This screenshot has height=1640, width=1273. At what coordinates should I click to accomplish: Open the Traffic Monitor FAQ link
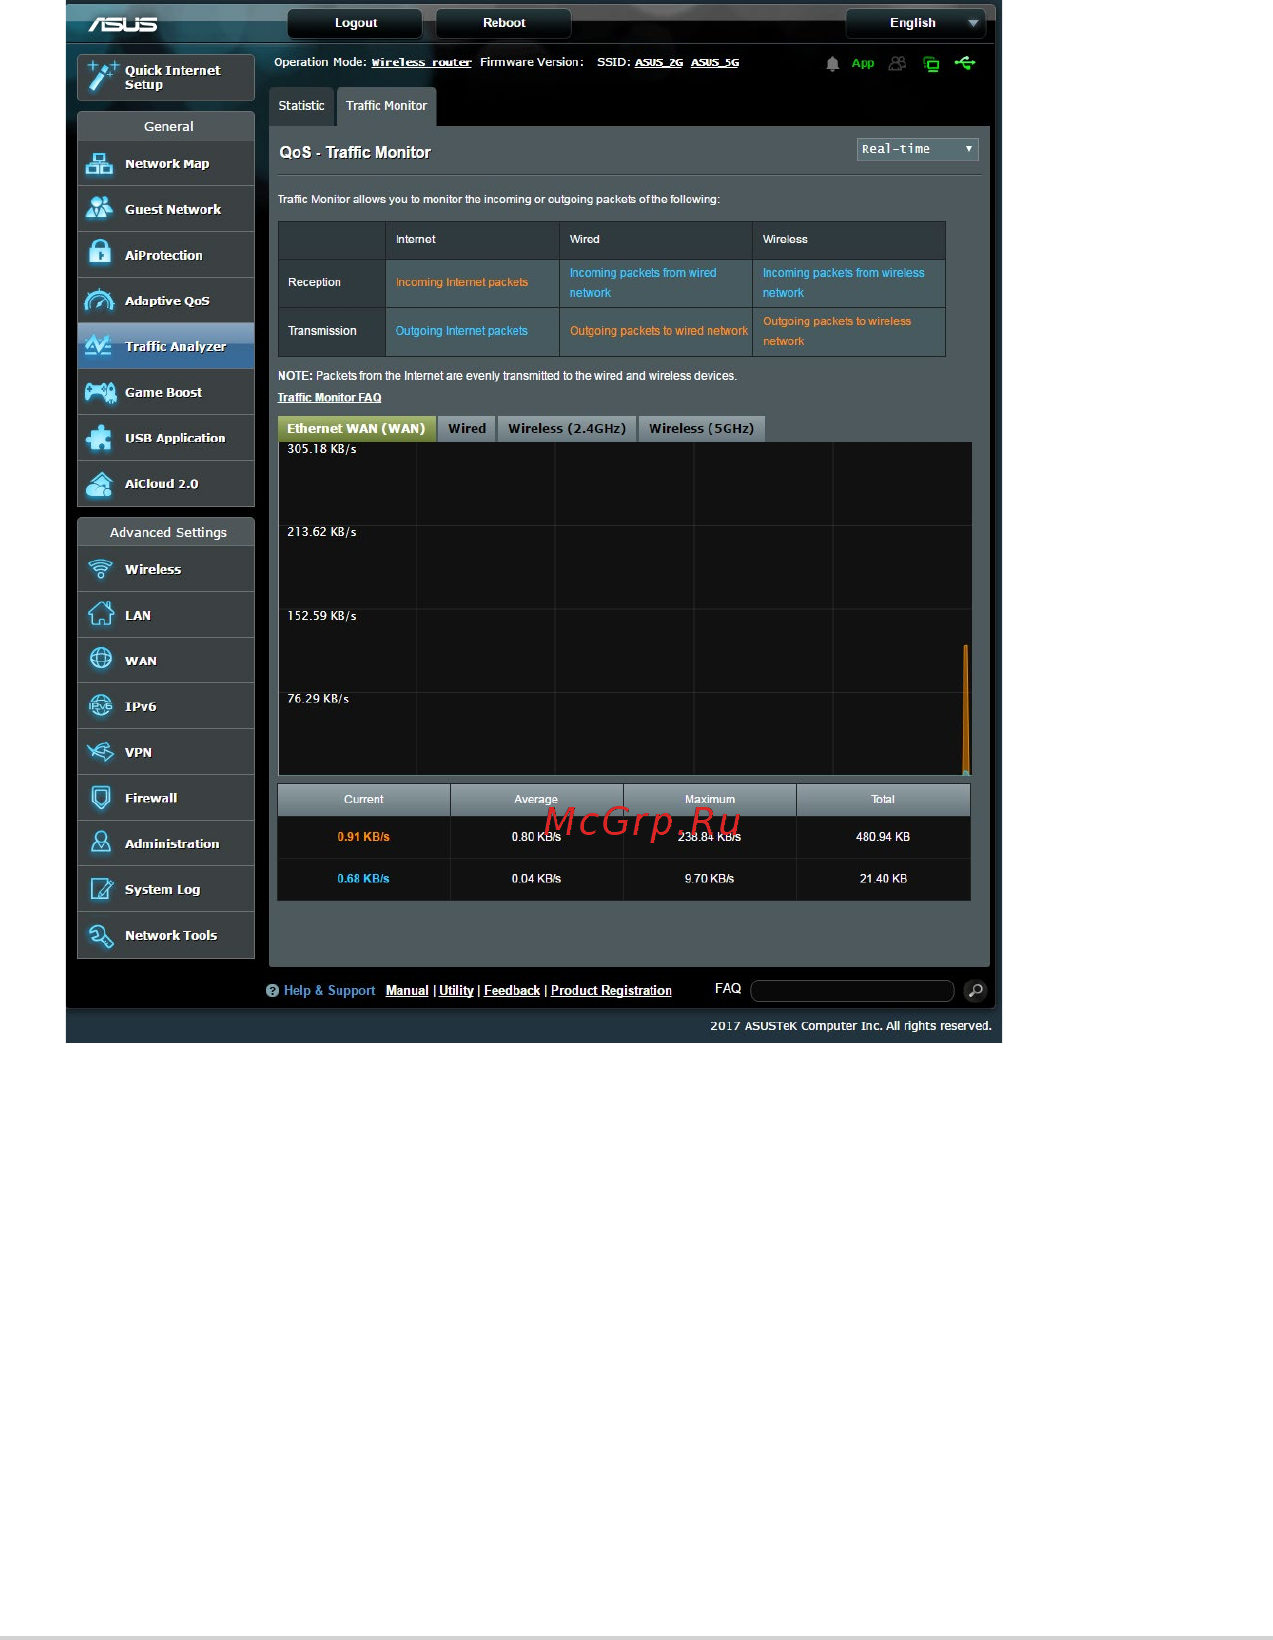[x=329, y=398]
